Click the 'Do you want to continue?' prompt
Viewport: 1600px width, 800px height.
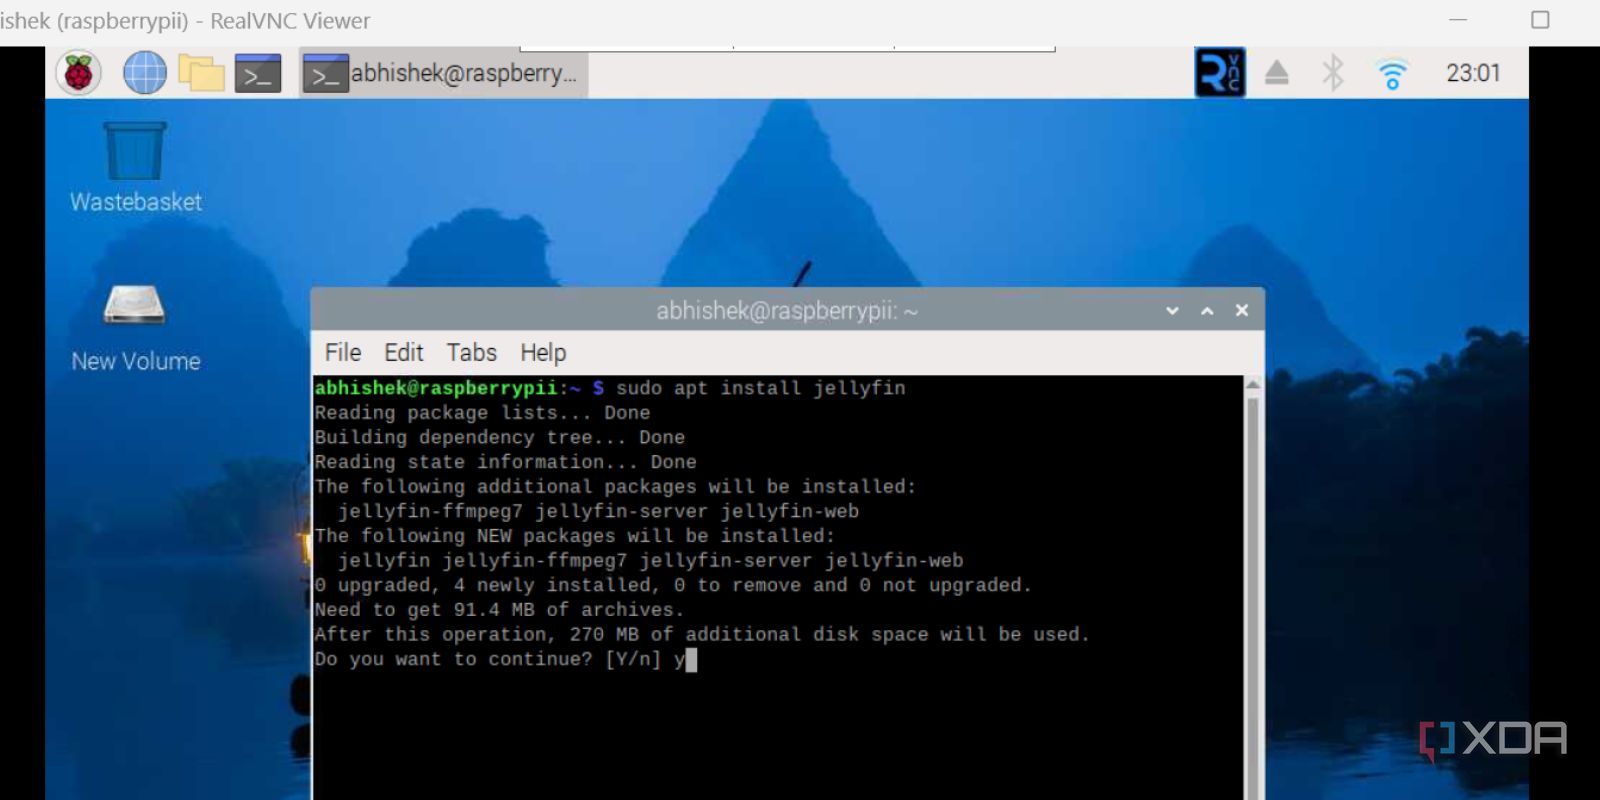tap(488, 659)
